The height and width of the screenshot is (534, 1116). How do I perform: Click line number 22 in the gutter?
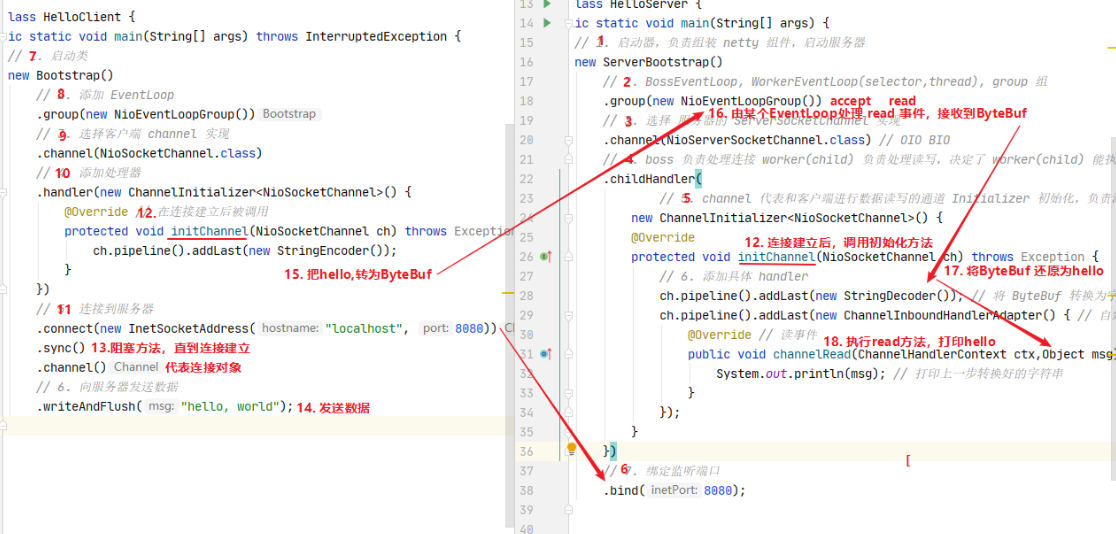coord(527,179)
